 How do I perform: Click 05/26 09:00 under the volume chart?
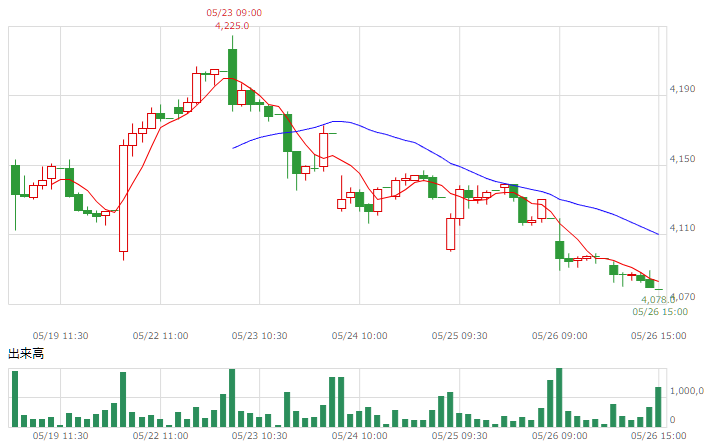(x=559, y=436)
